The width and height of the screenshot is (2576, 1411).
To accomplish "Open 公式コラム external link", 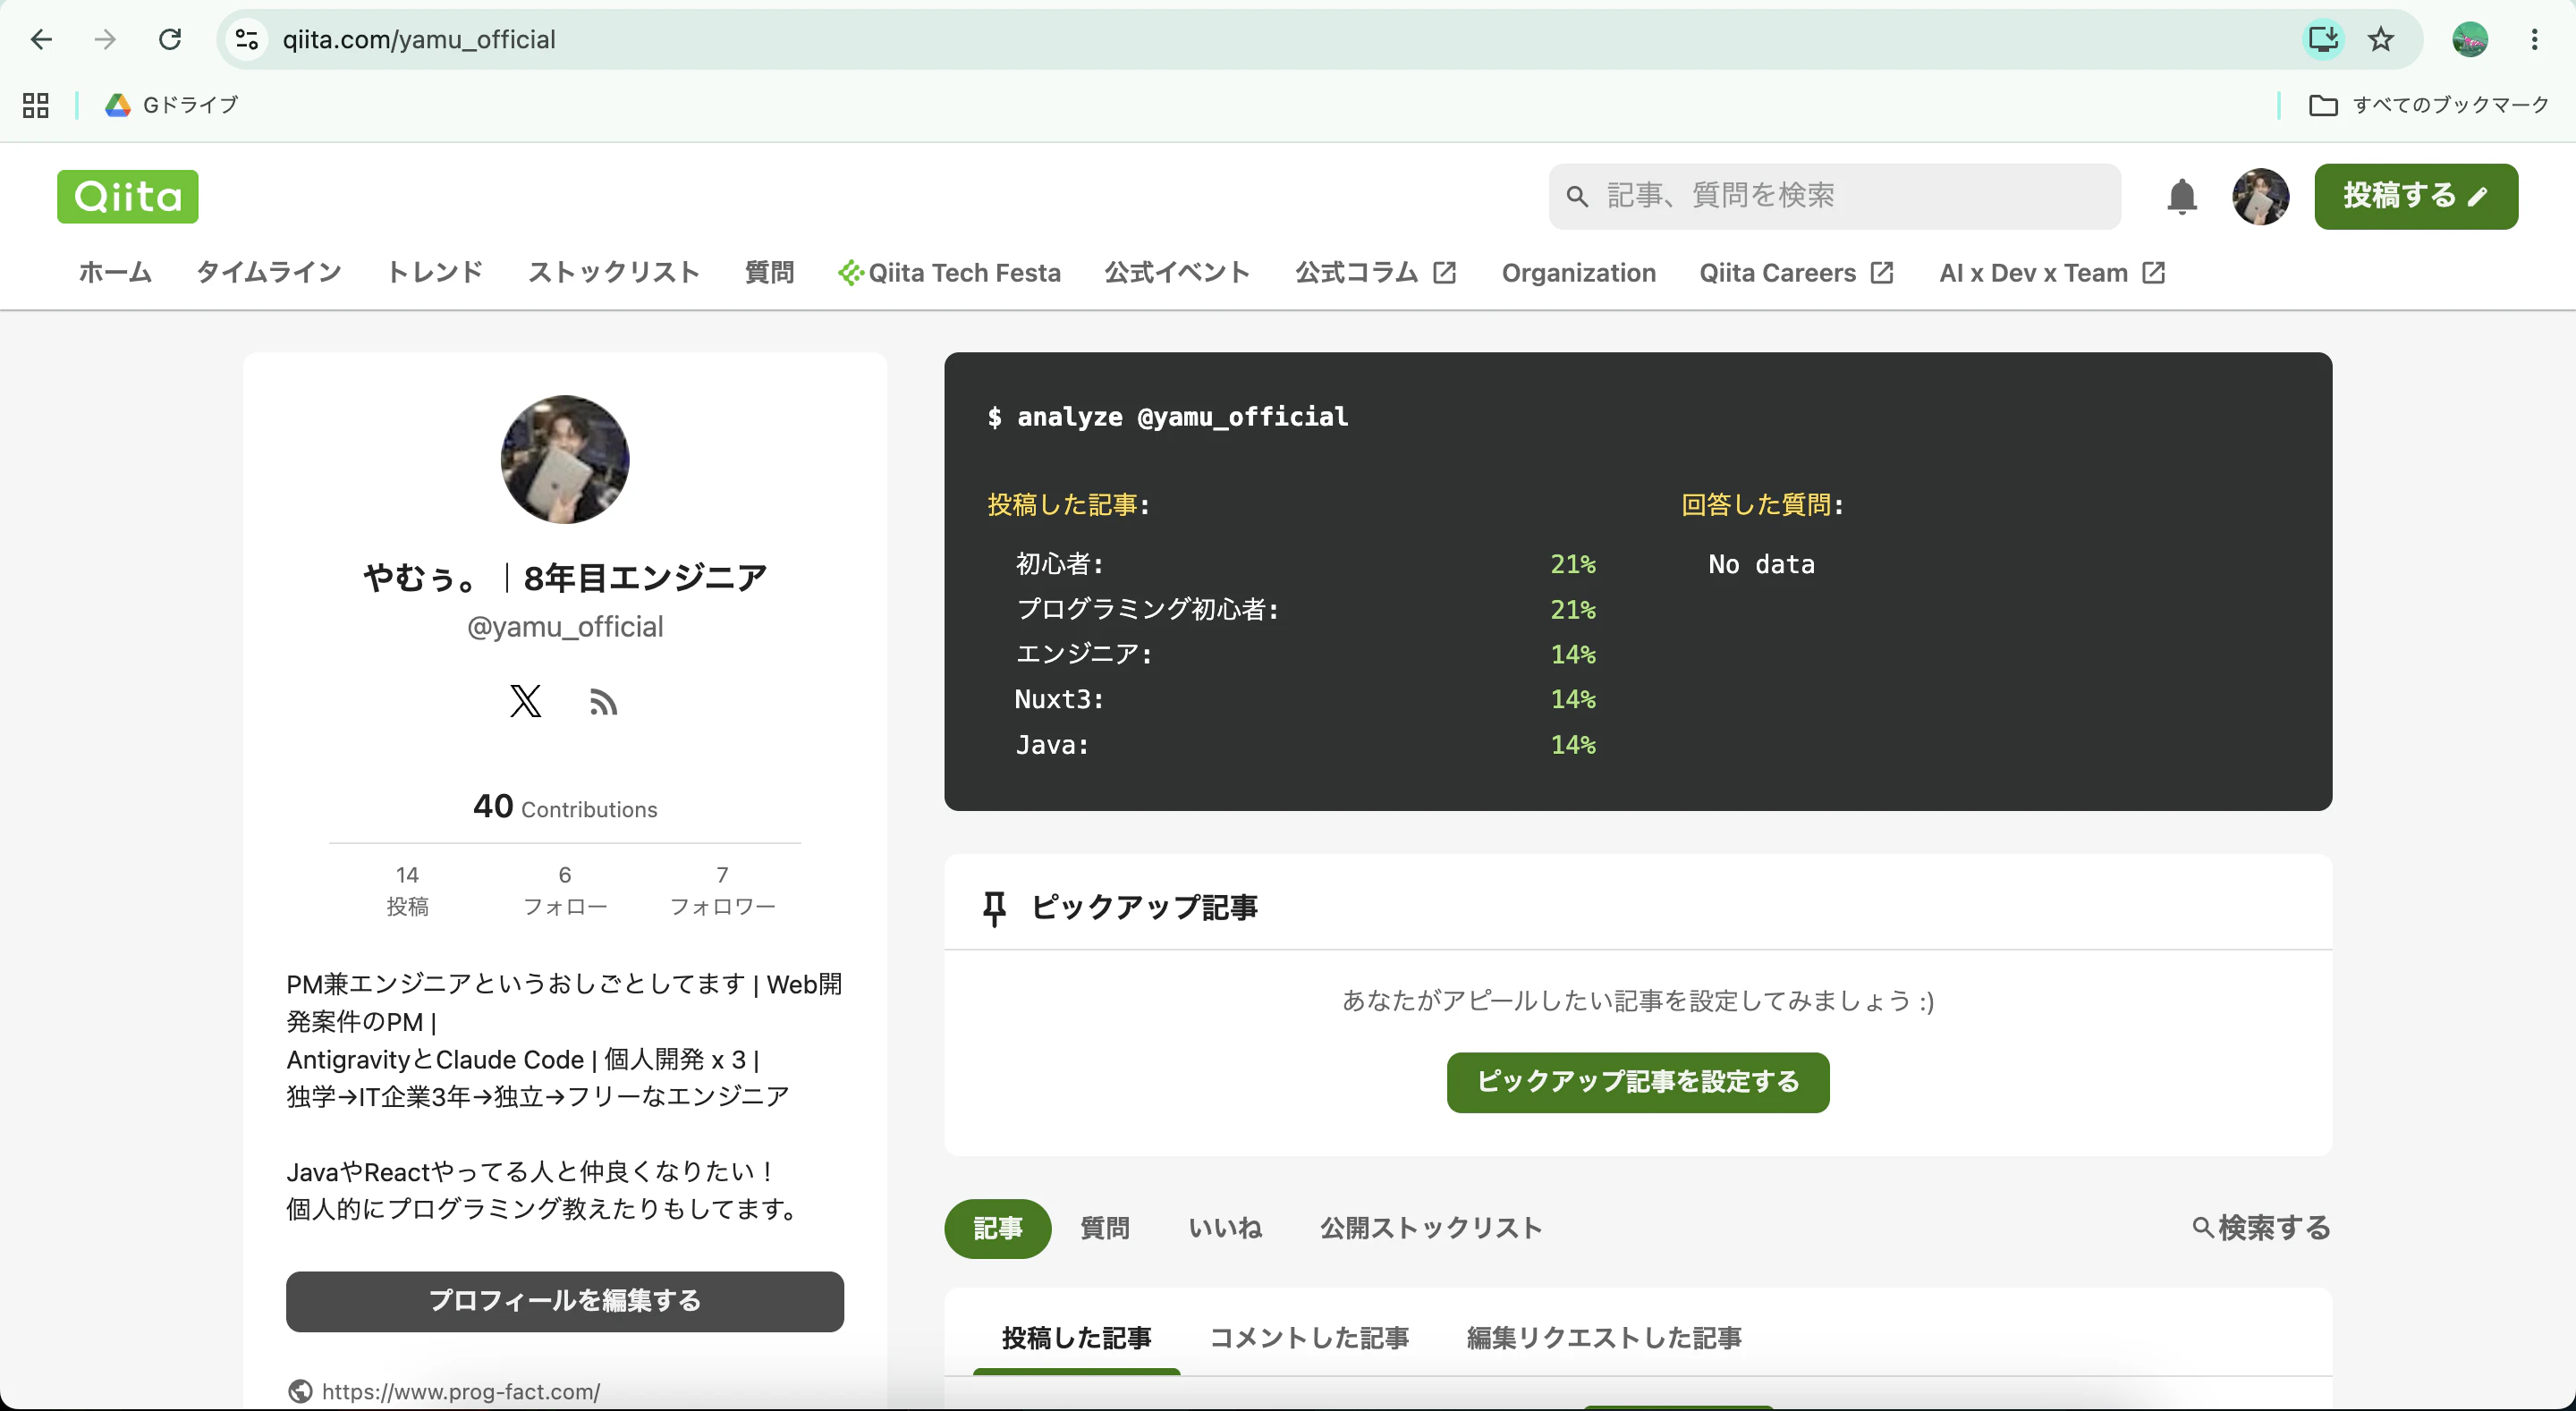I will pyautogui.click(x=1375, y=273).
